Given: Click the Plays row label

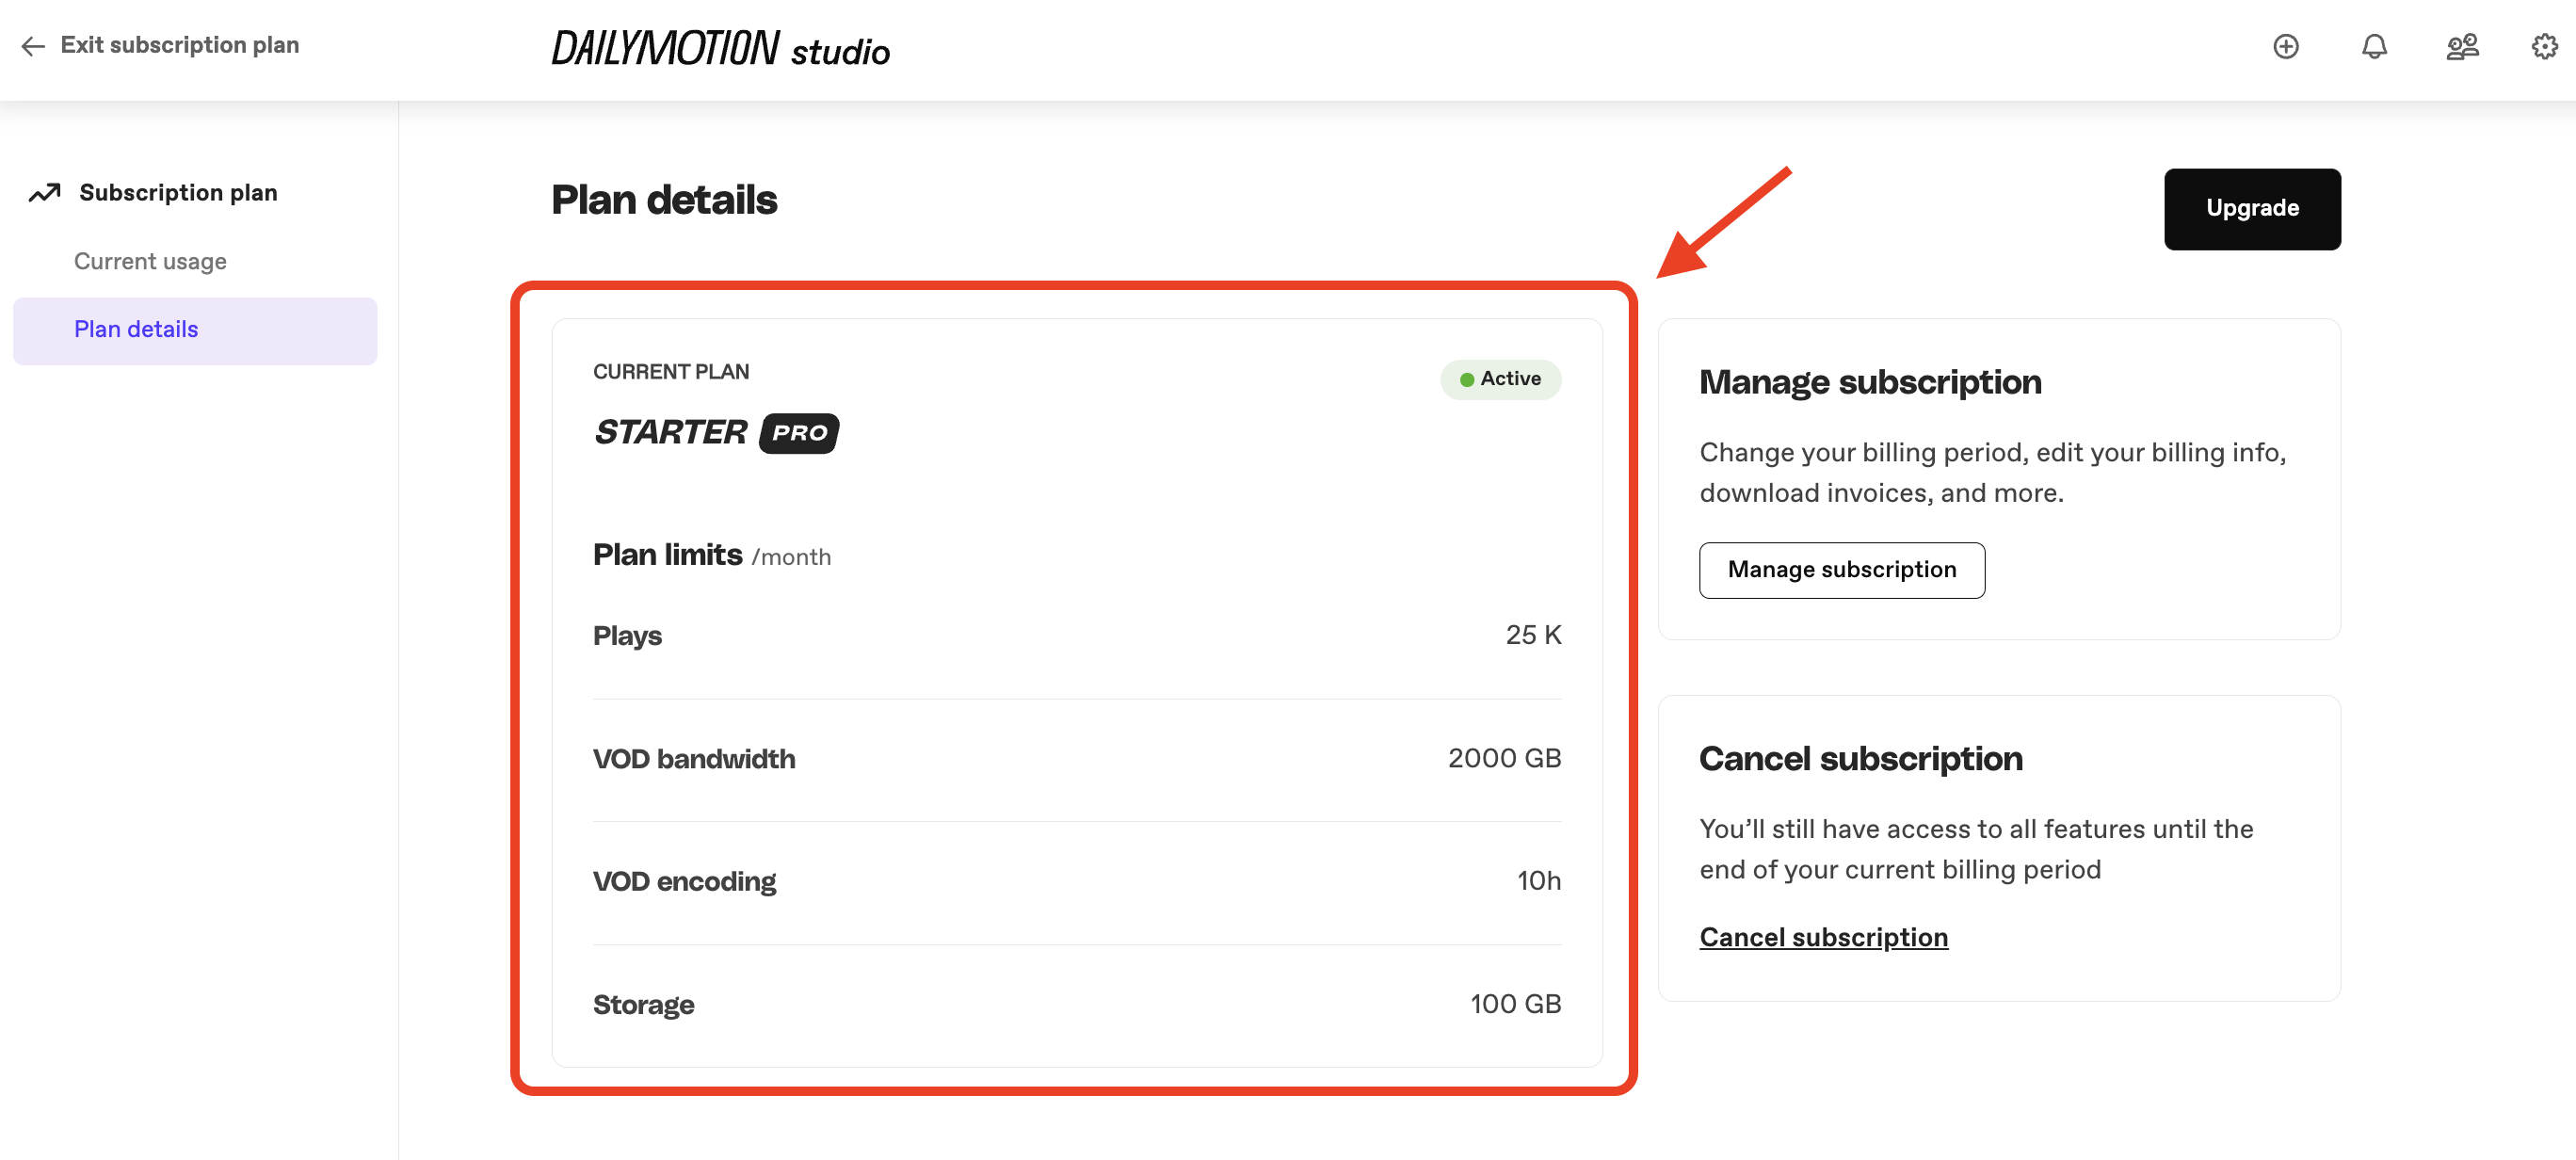Looking at the screenshot, I should 627,636.
